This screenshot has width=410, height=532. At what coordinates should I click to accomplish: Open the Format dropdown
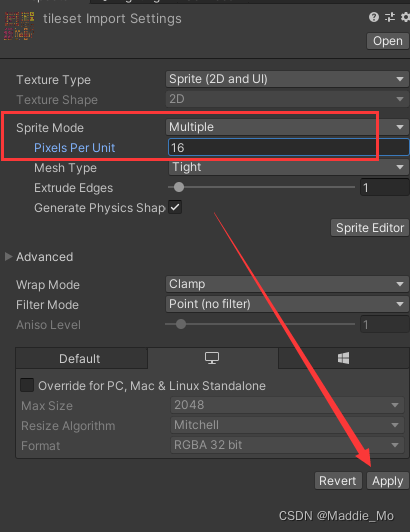coord(287,445)
